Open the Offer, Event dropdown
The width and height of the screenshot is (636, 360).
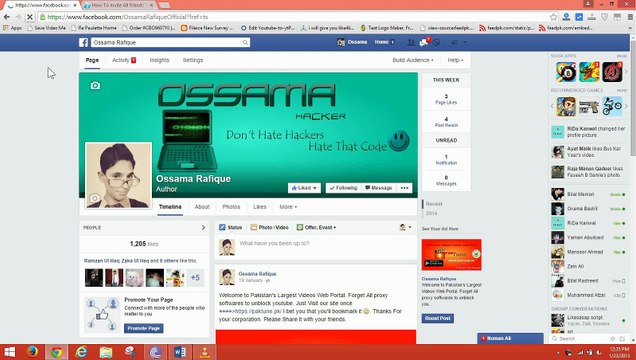316,227
